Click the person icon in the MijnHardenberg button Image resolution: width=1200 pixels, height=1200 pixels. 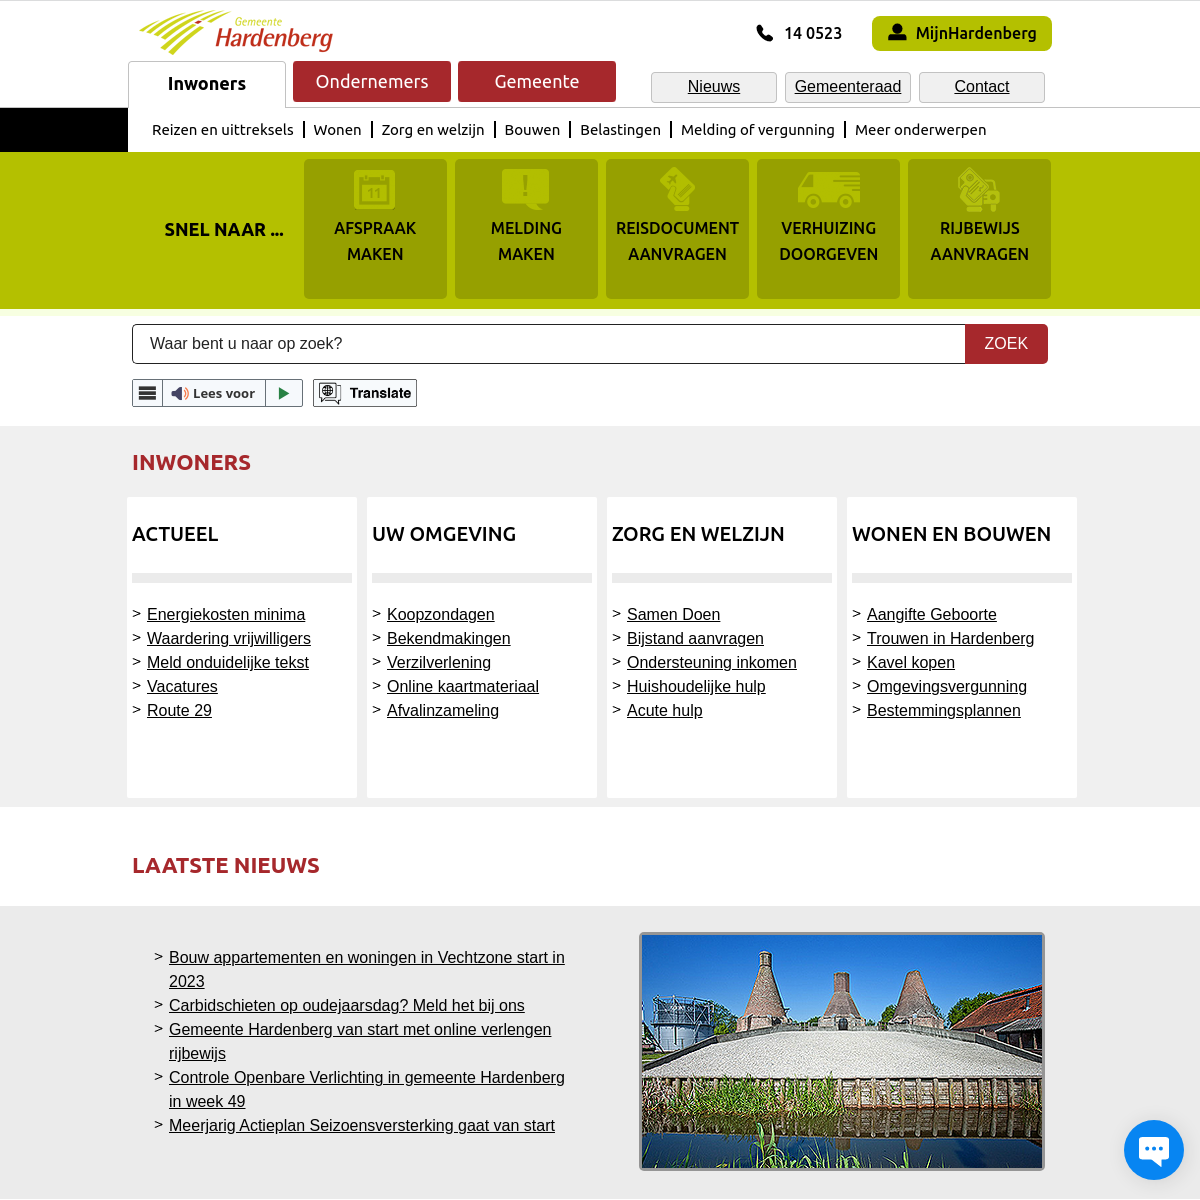coord(897,32)
